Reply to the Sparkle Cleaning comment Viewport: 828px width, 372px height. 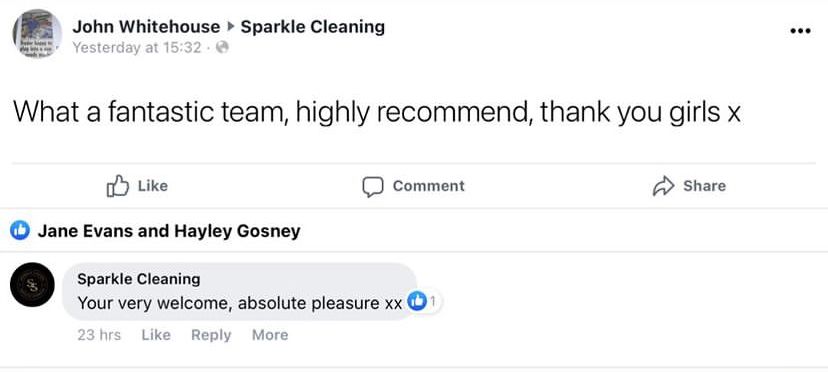[211, 335]
